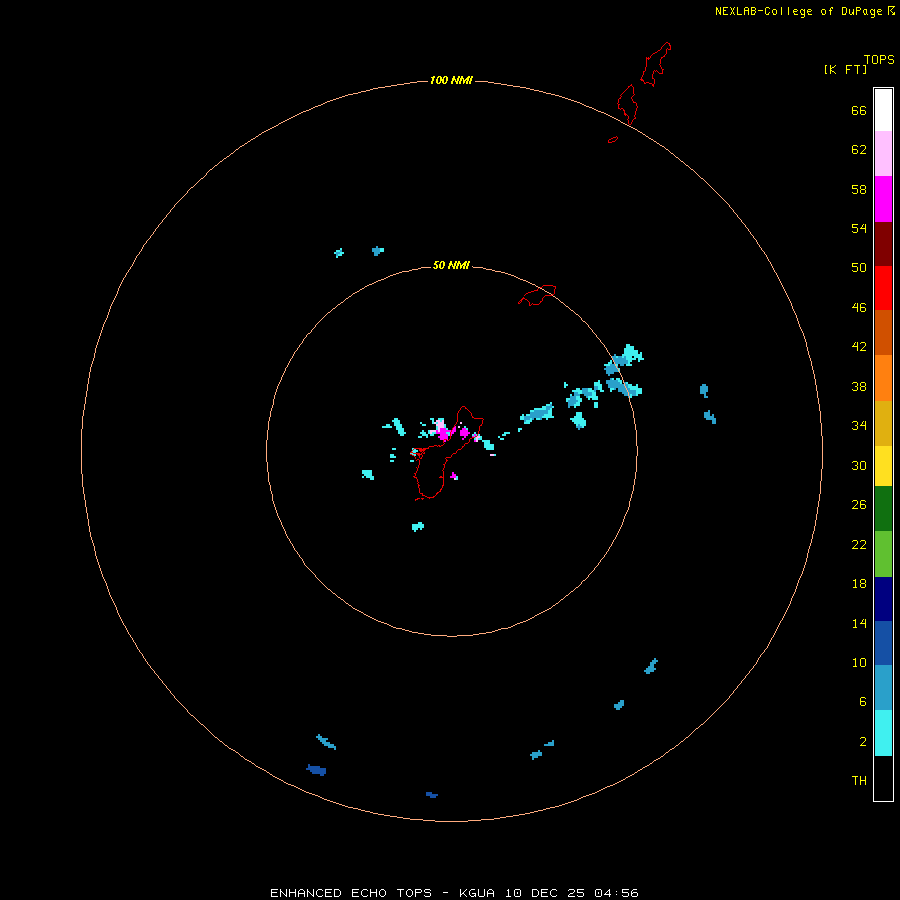Select the dark green legend swatch
This screenshot has width=900, height=900.
pyautogui.click(x=883, y=509)
